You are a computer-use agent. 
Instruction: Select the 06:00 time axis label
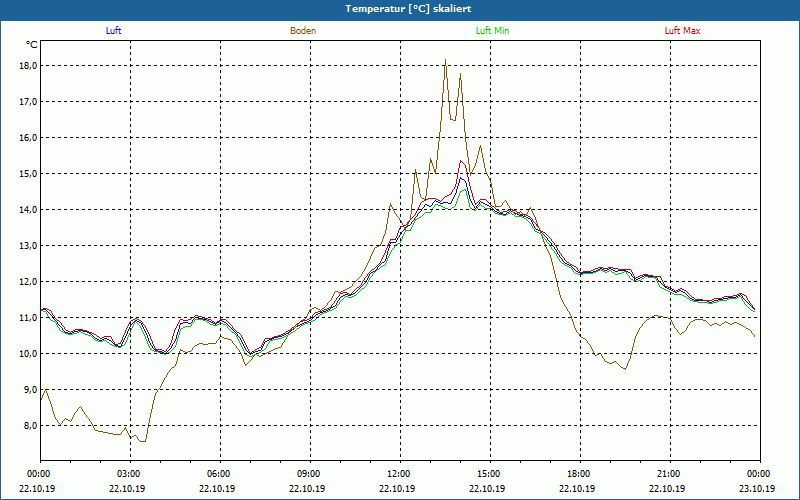218,474
